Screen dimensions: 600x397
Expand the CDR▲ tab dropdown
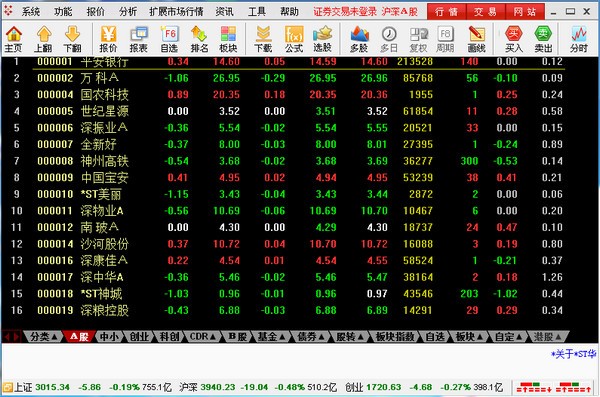(x=203, y=337)
